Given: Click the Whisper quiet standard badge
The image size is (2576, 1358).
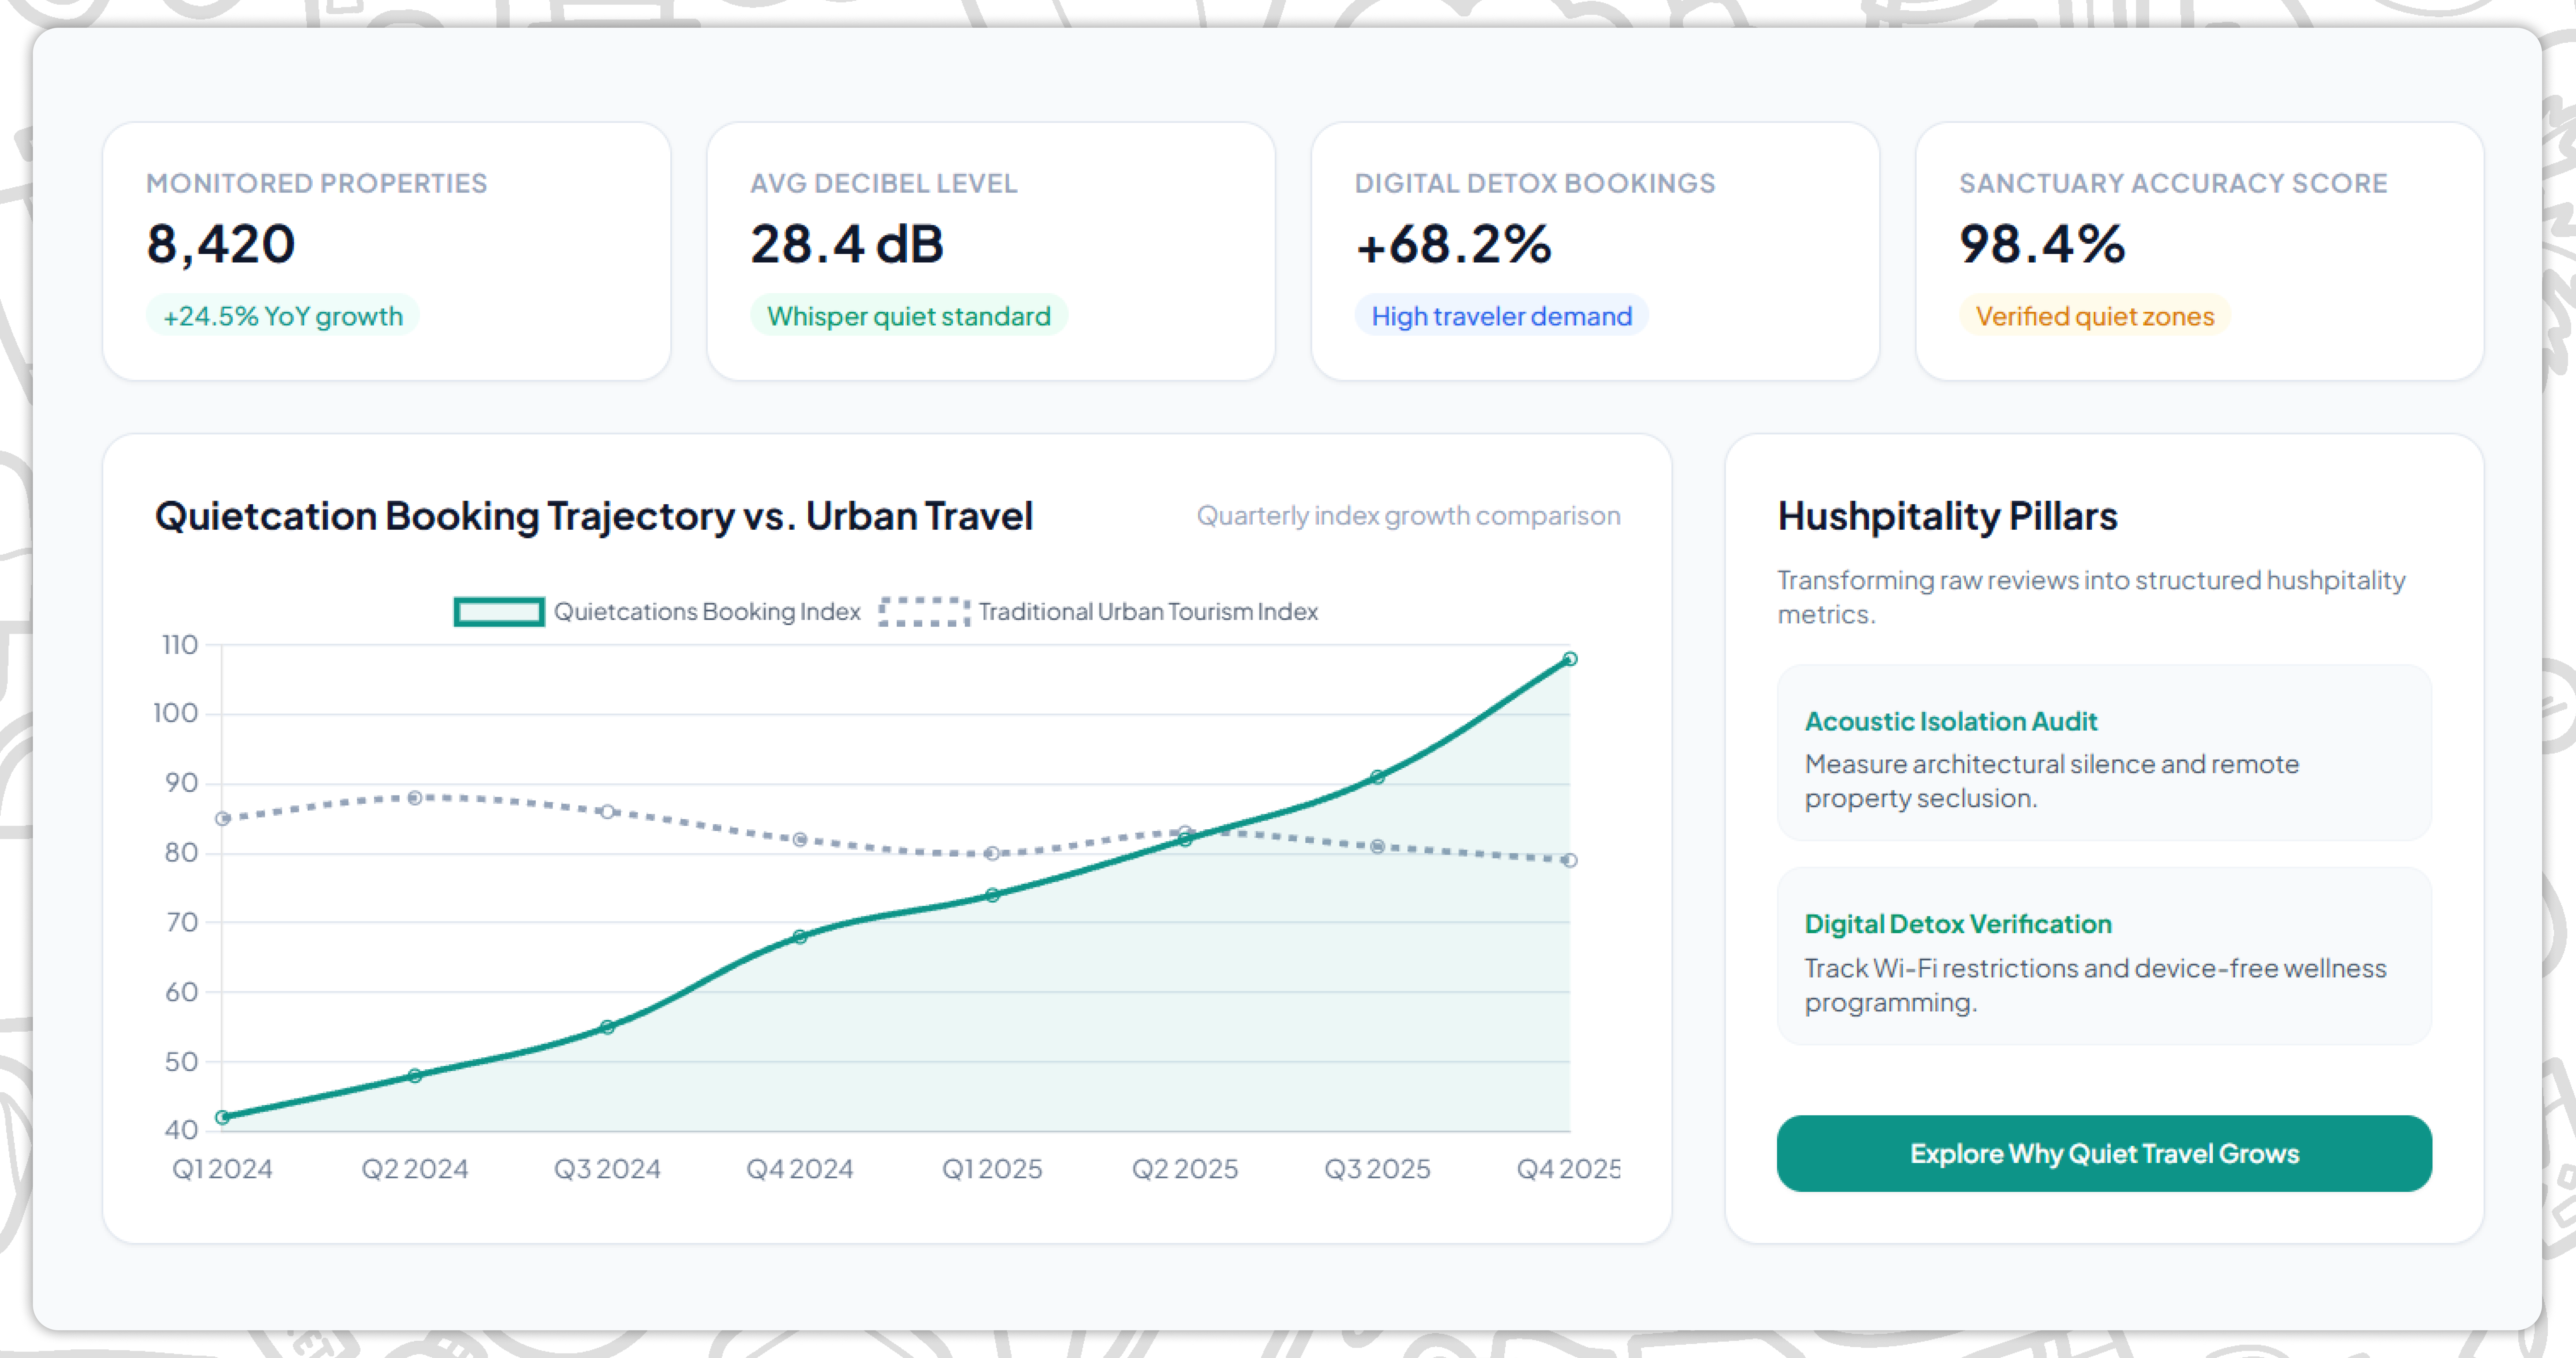Looking at the screenshot, I should (909, 316).
